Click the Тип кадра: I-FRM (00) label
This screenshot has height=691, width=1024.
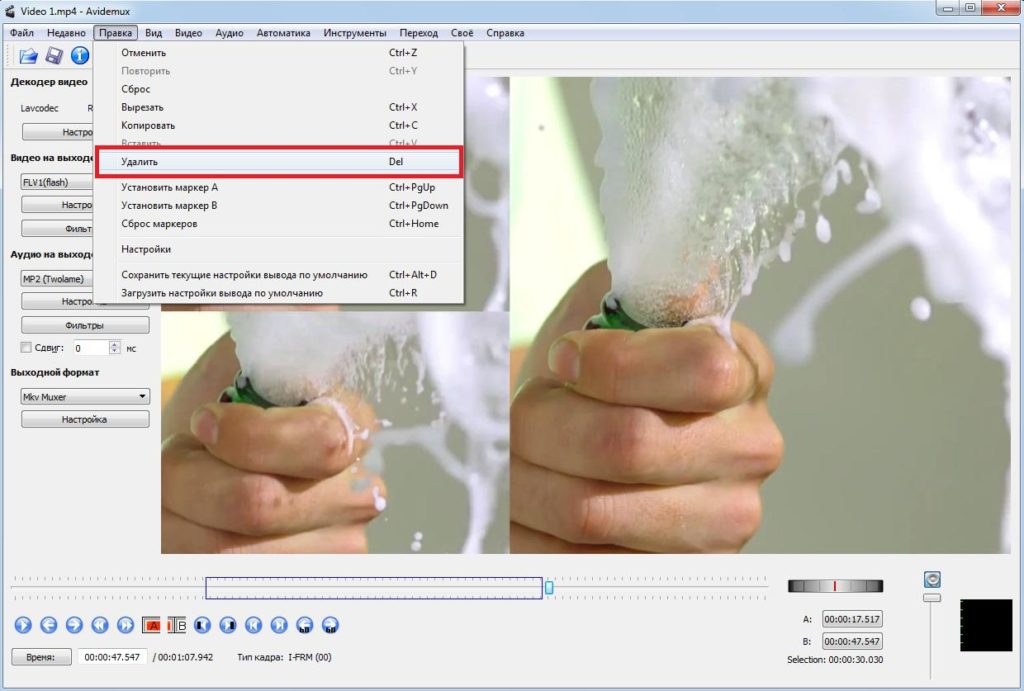click(285, 657)
